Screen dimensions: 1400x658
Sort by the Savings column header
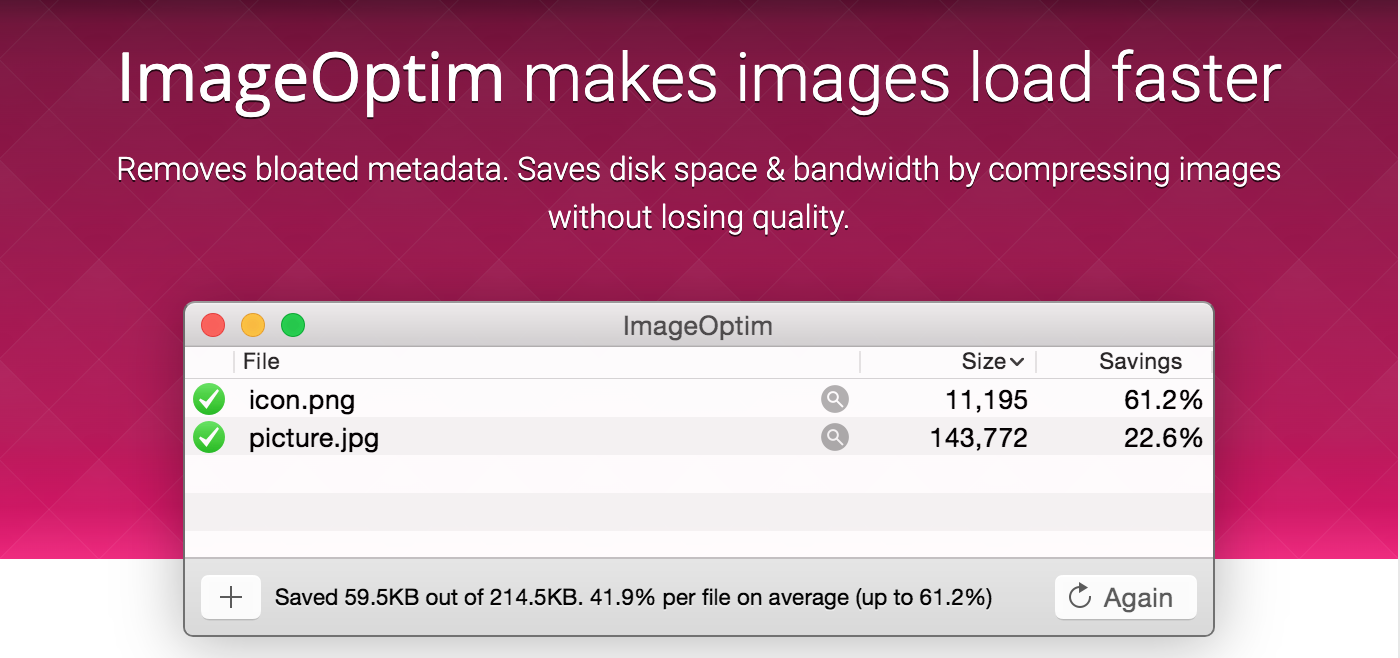pos(1140,362)
